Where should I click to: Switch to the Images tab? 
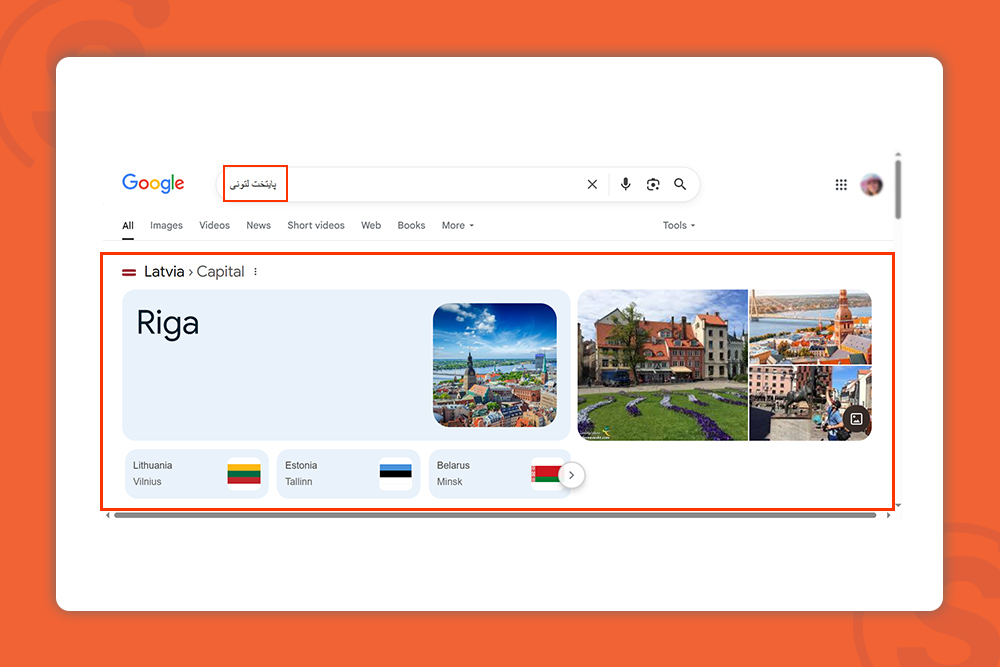[x=166, y=226]
